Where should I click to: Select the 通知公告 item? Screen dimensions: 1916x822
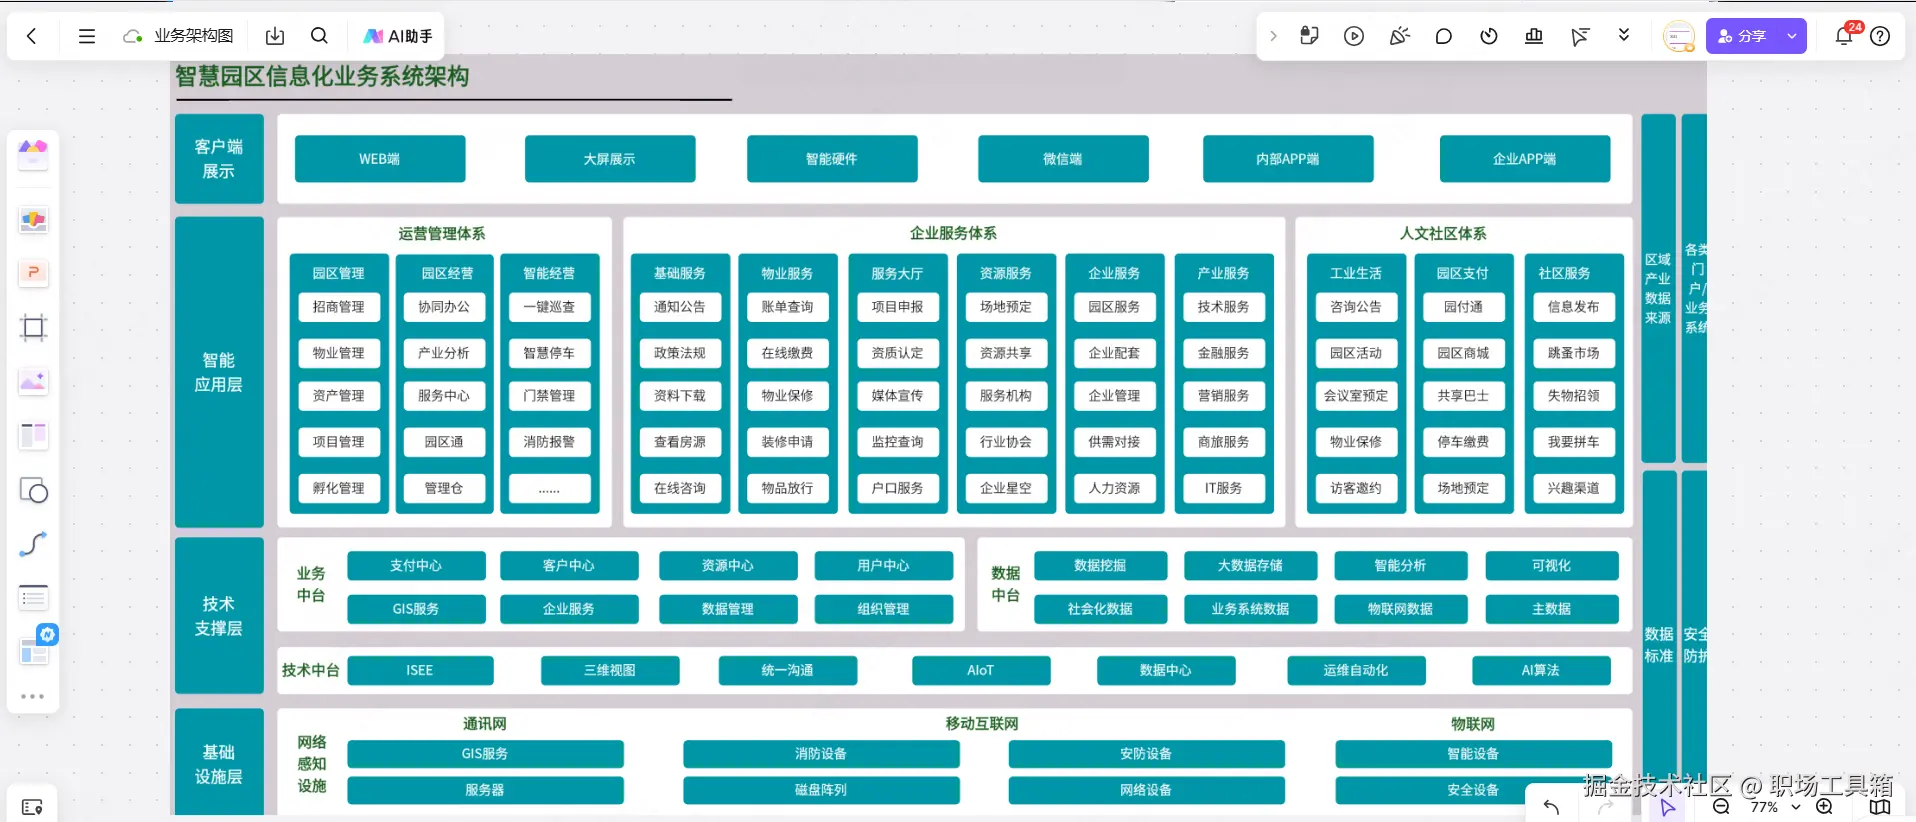click(x=680, y=307)
